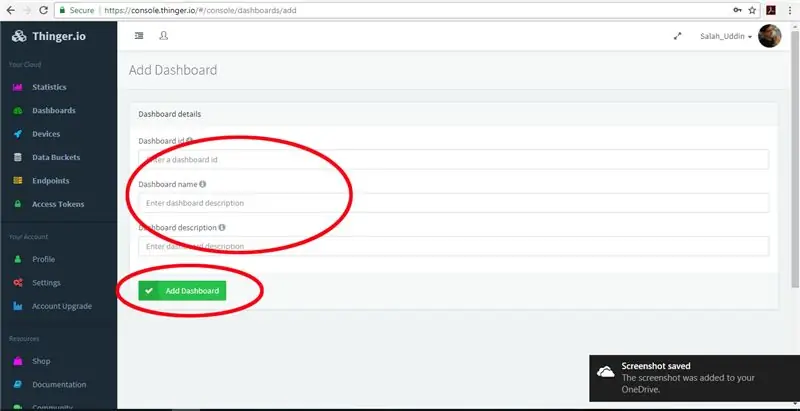800x411 pixels.
Task: Click the Dashboard details panel heading
Action: 170,114
